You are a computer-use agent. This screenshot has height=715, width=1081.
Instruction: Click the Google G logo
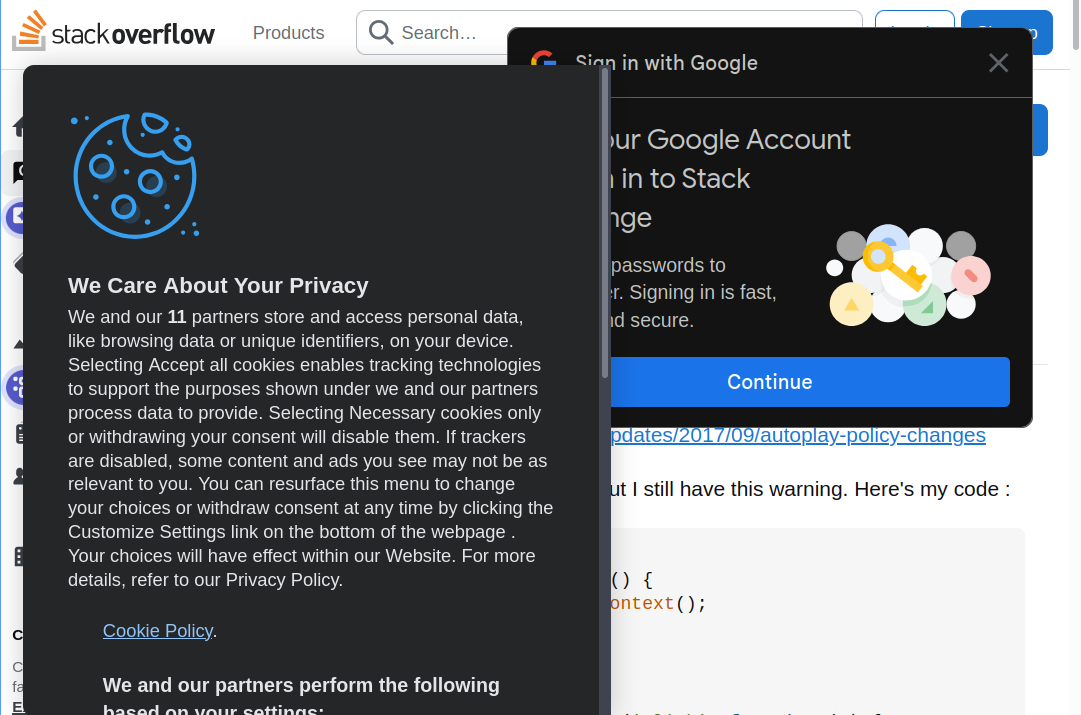pos(543,63)
